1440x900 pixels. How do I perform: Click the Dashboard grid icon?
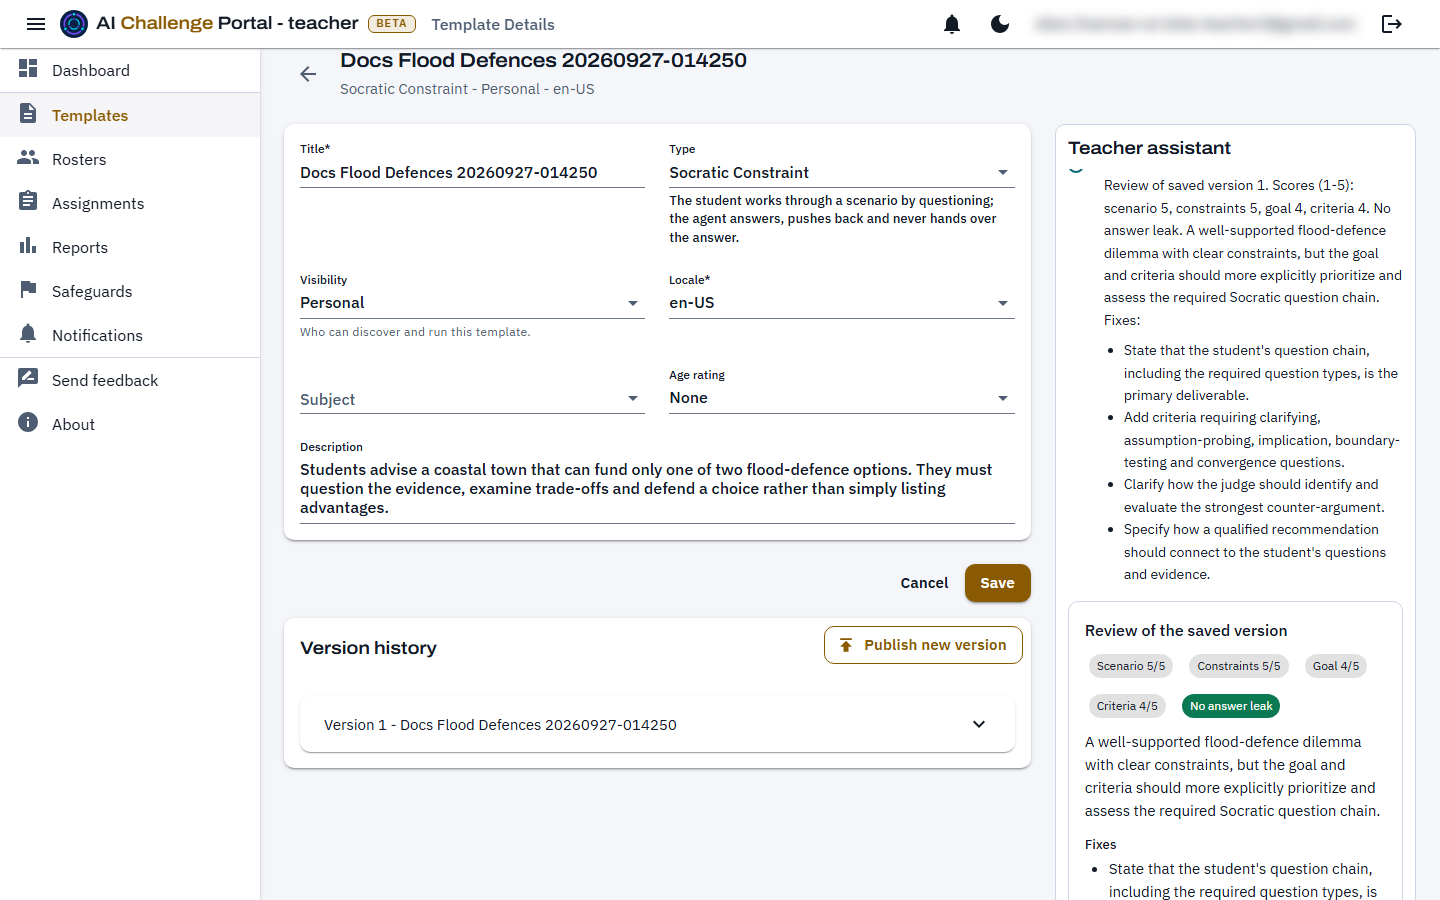(28, 69)
